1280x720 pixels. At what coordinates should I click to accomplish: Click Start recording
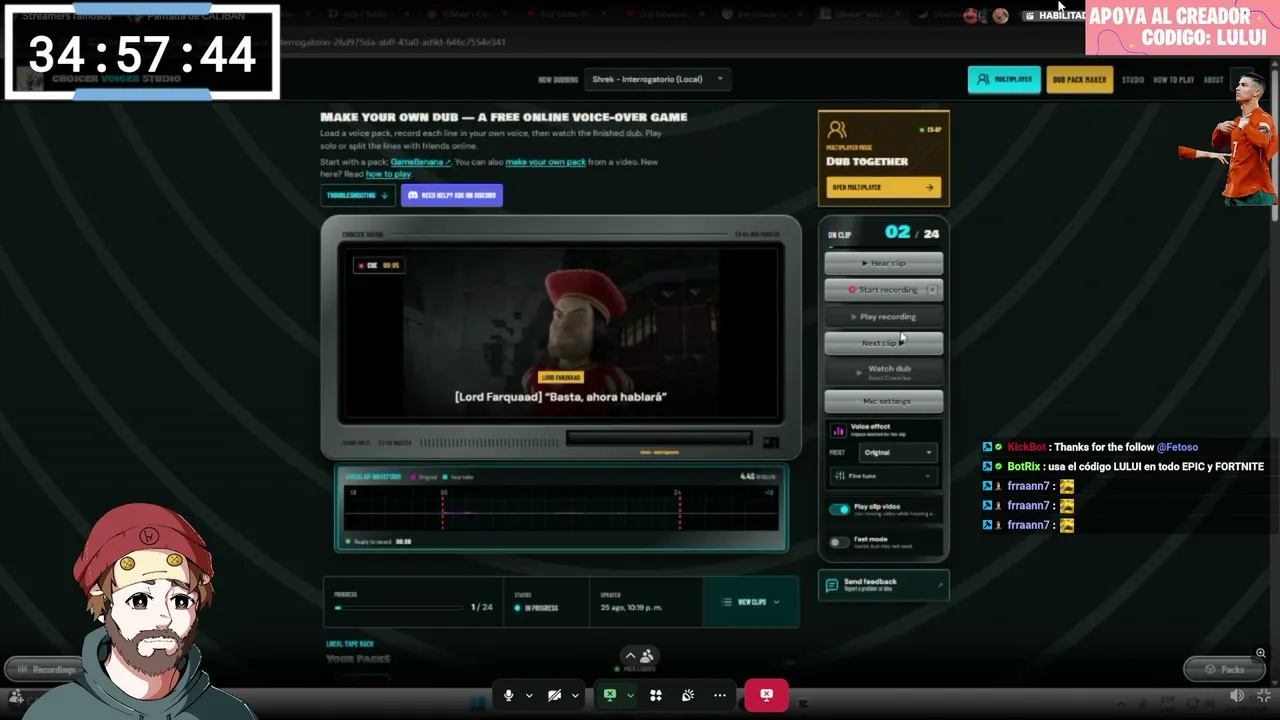tap(883, 290)
